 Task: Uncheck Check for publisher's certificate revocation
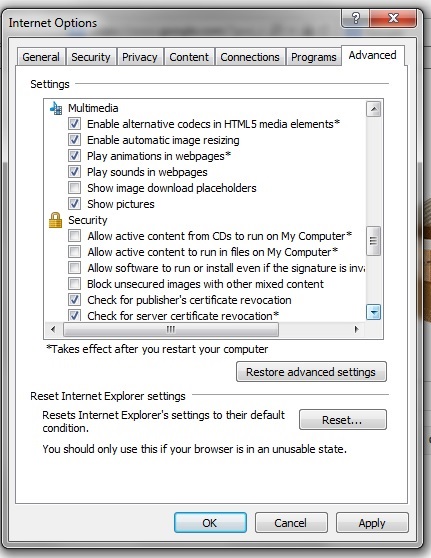tap(74, 300)
